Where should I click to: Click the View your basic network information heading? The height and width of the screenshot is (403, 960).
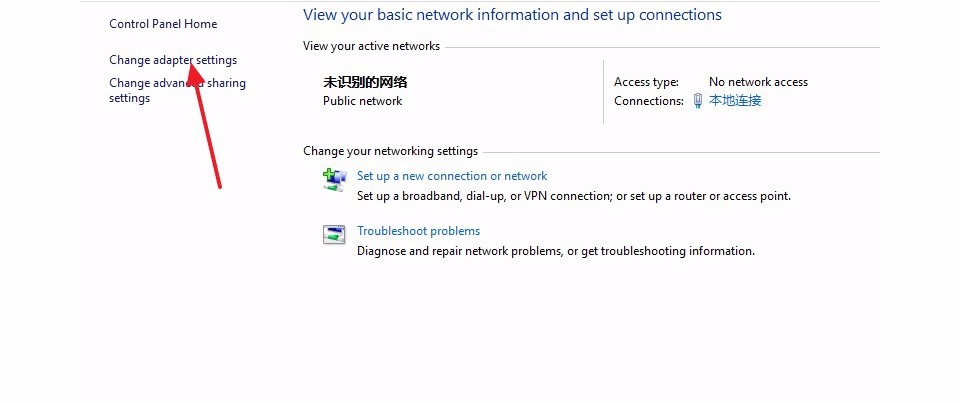[x=512, y=15]
